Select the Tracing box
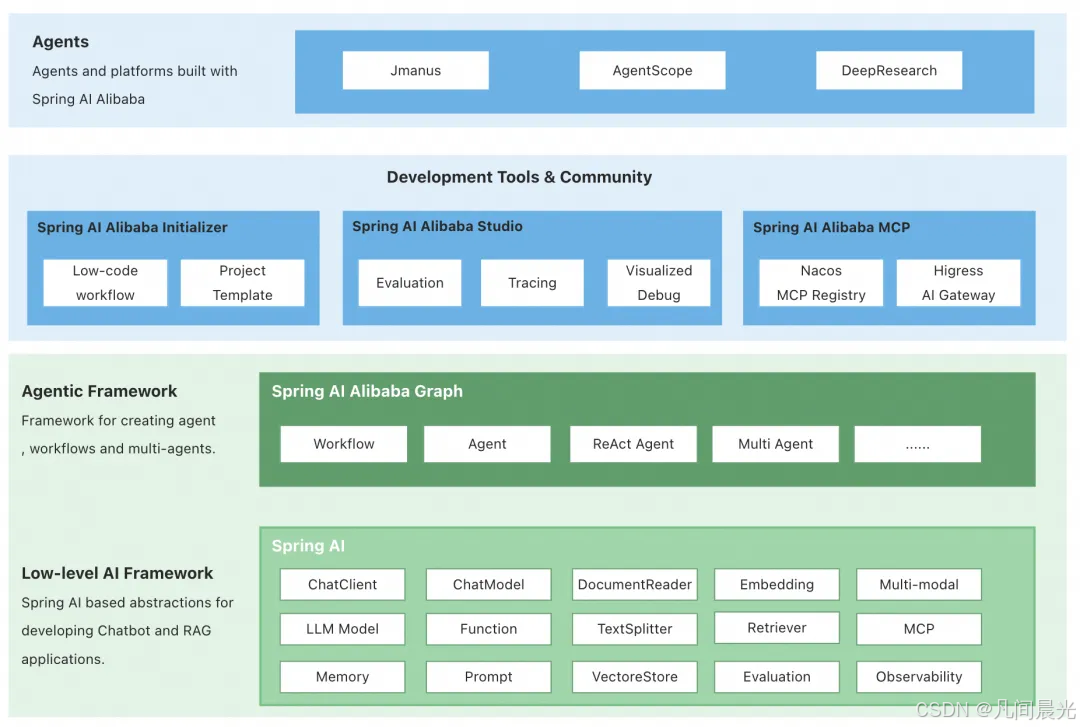This screenshot has height=727, width=1080. pos(532,283)
